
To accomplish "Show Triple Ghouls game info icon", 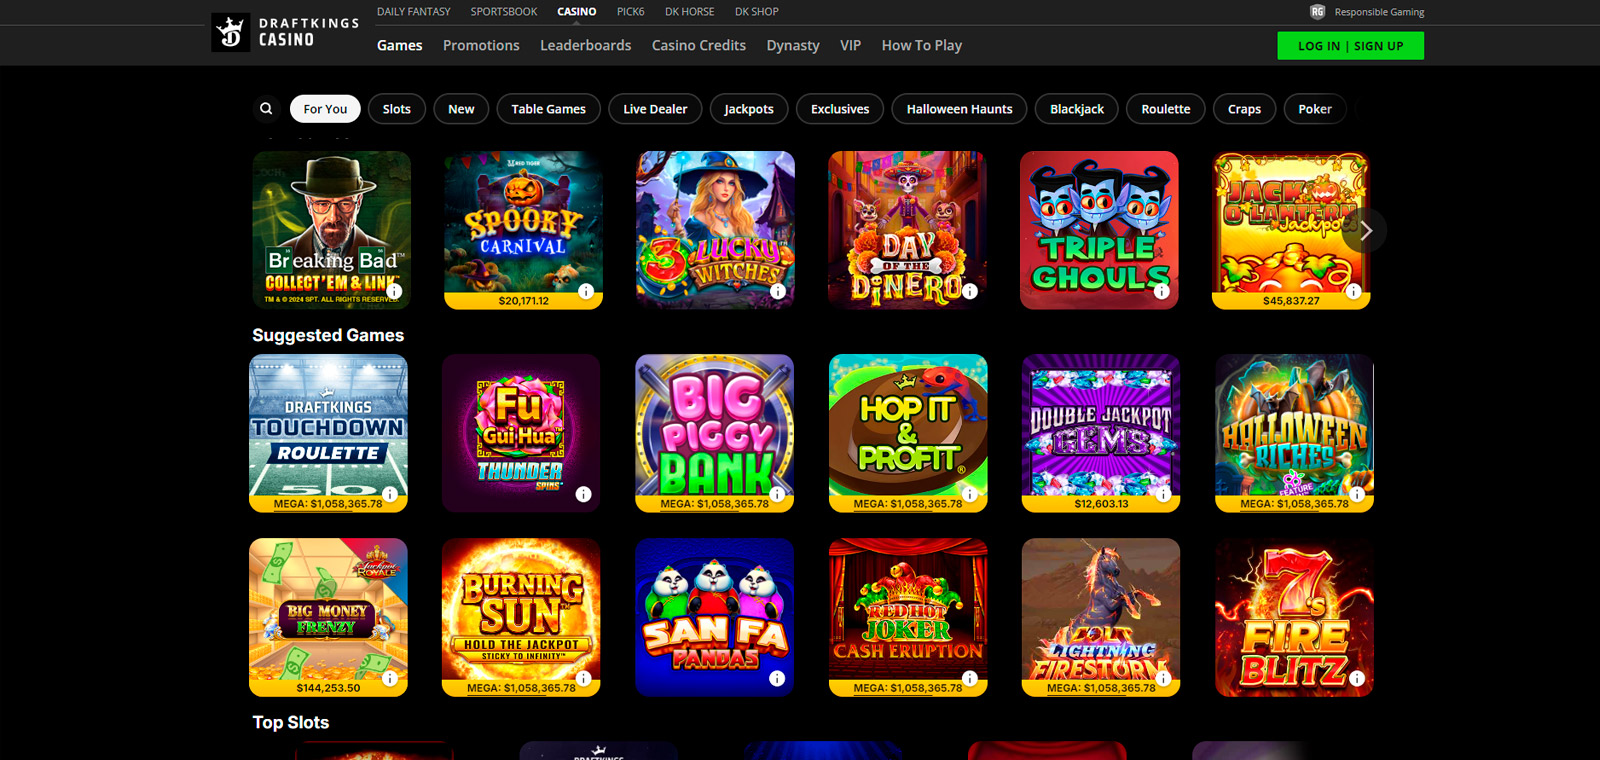I will pos(1161,292).
